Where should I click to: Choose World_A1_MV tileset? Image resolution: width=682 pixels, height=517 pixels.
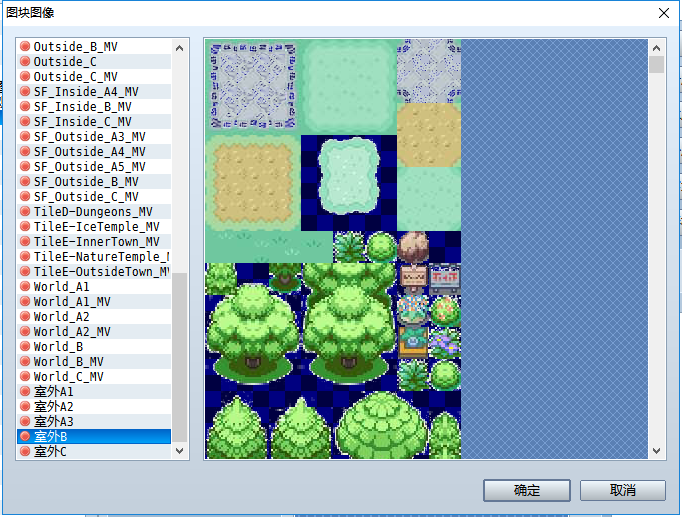94,301
